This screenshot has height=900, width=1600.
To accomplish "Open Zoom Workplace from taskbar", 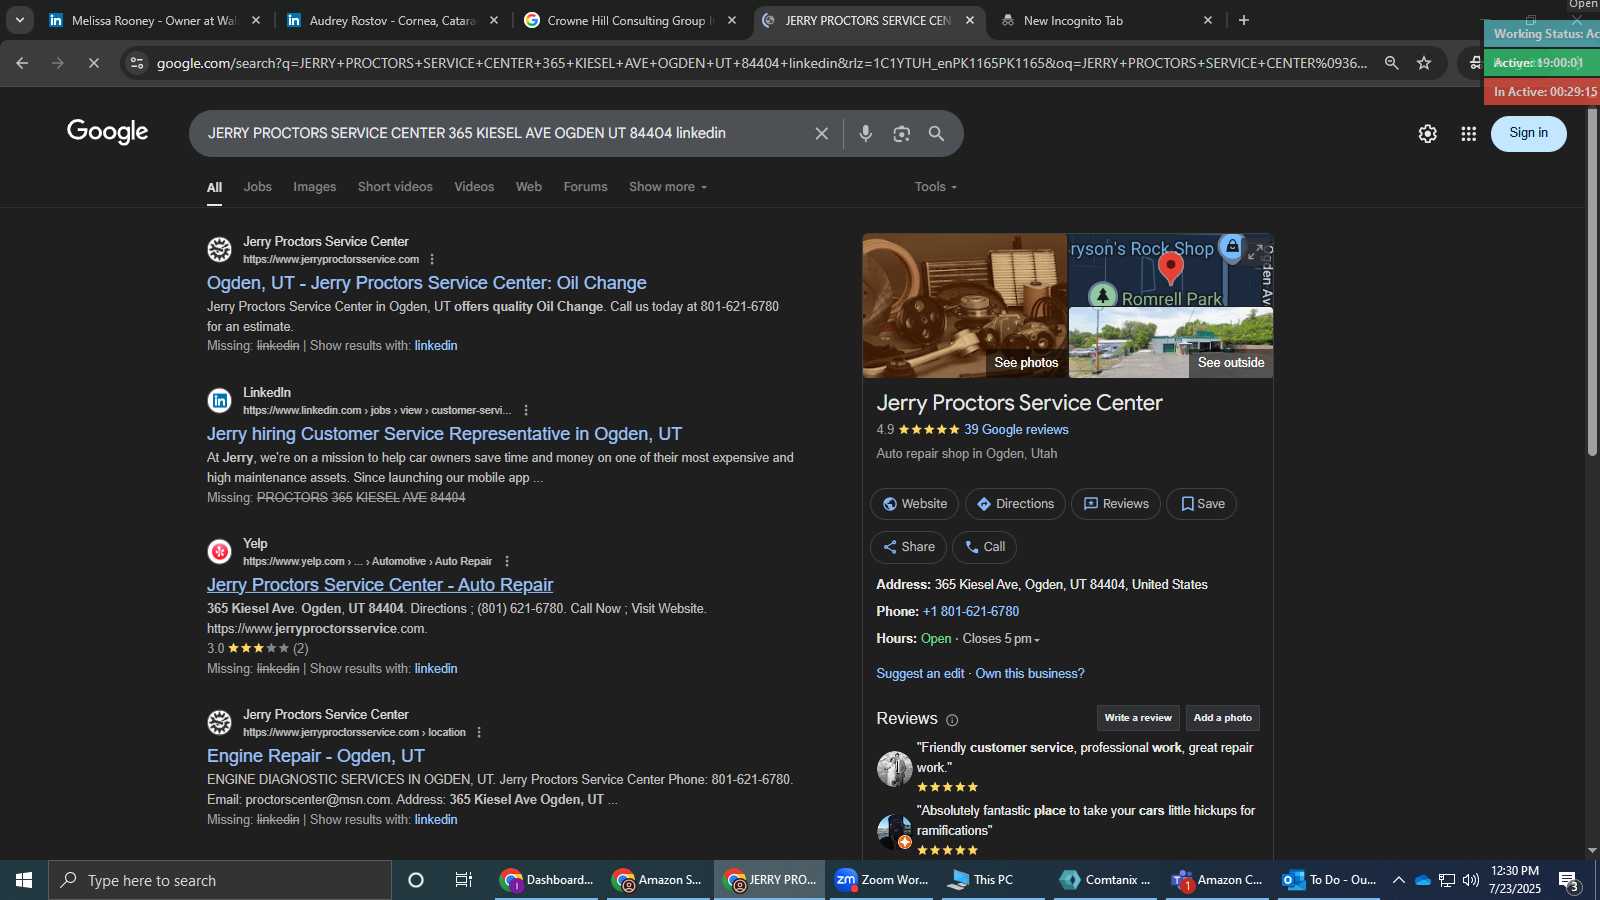I will tap(882, 880).
